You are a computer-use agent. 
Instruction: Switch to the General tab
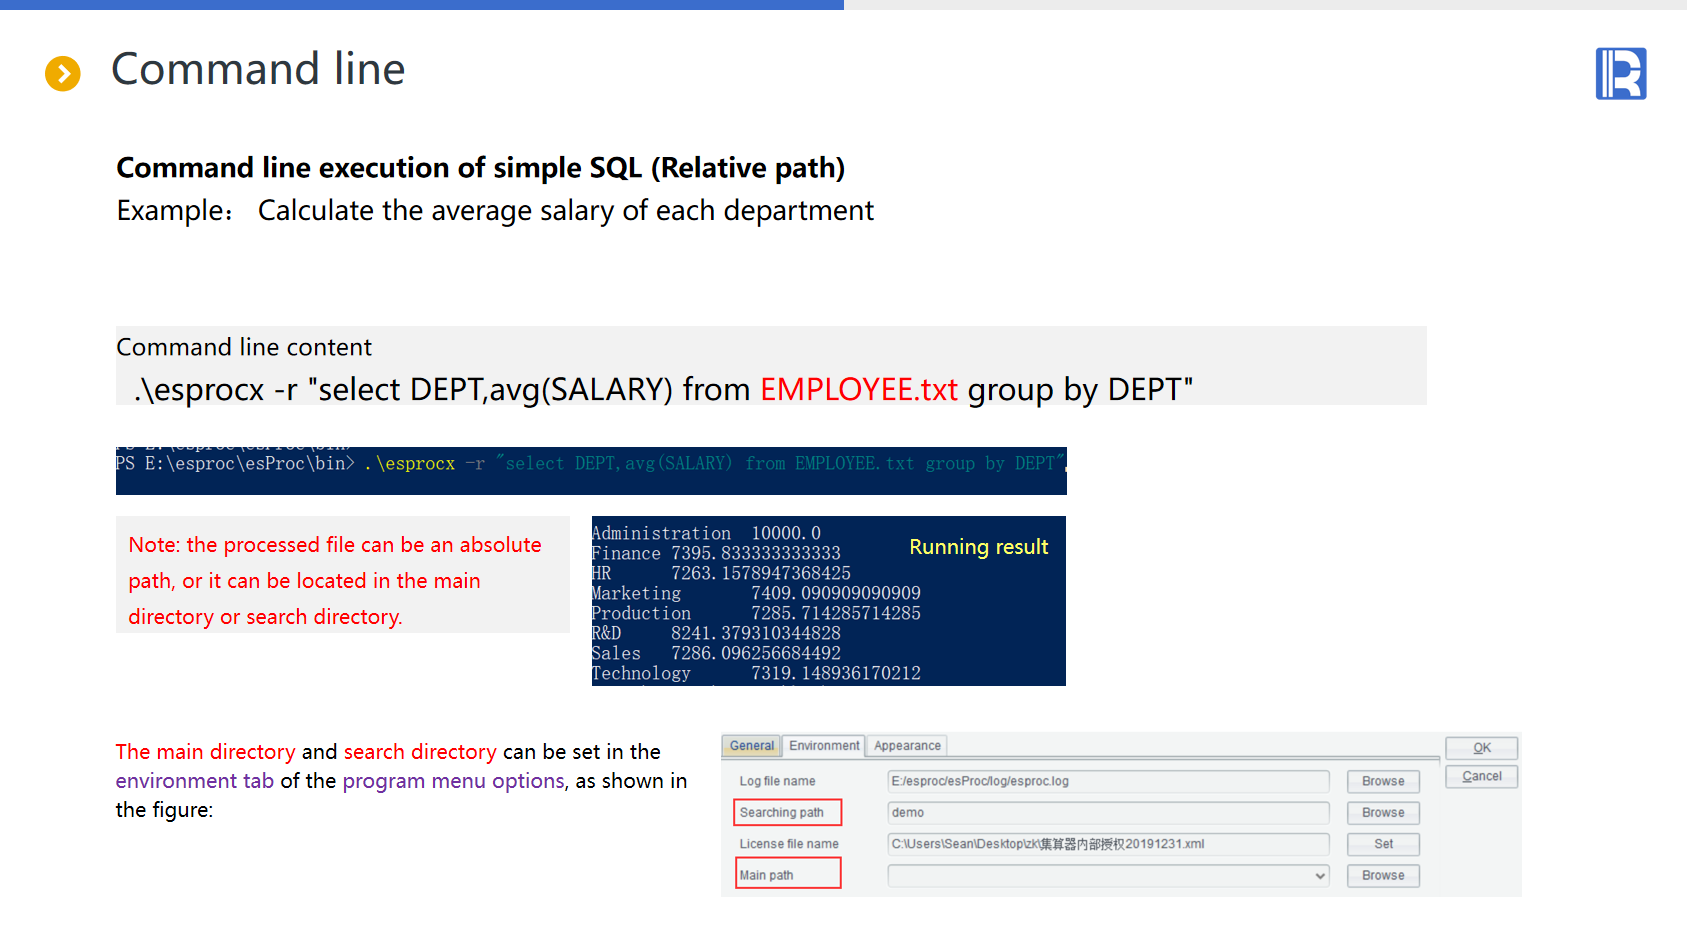pyautogui.click(x=751, y=746)
